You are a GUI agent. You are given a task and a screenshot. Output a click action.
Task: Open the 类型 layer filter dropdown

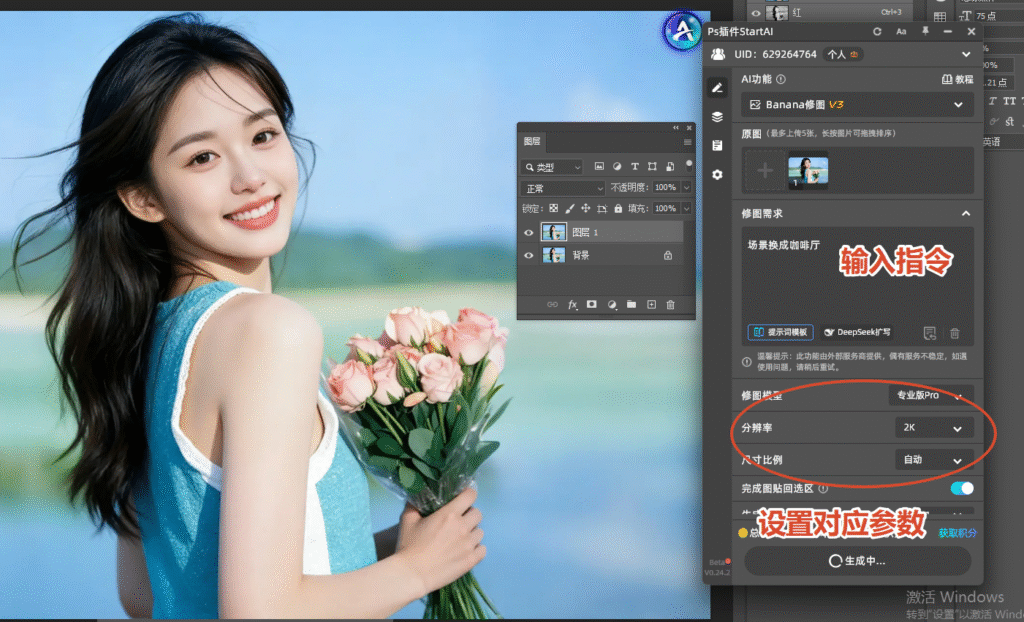(x=551, y=167)
